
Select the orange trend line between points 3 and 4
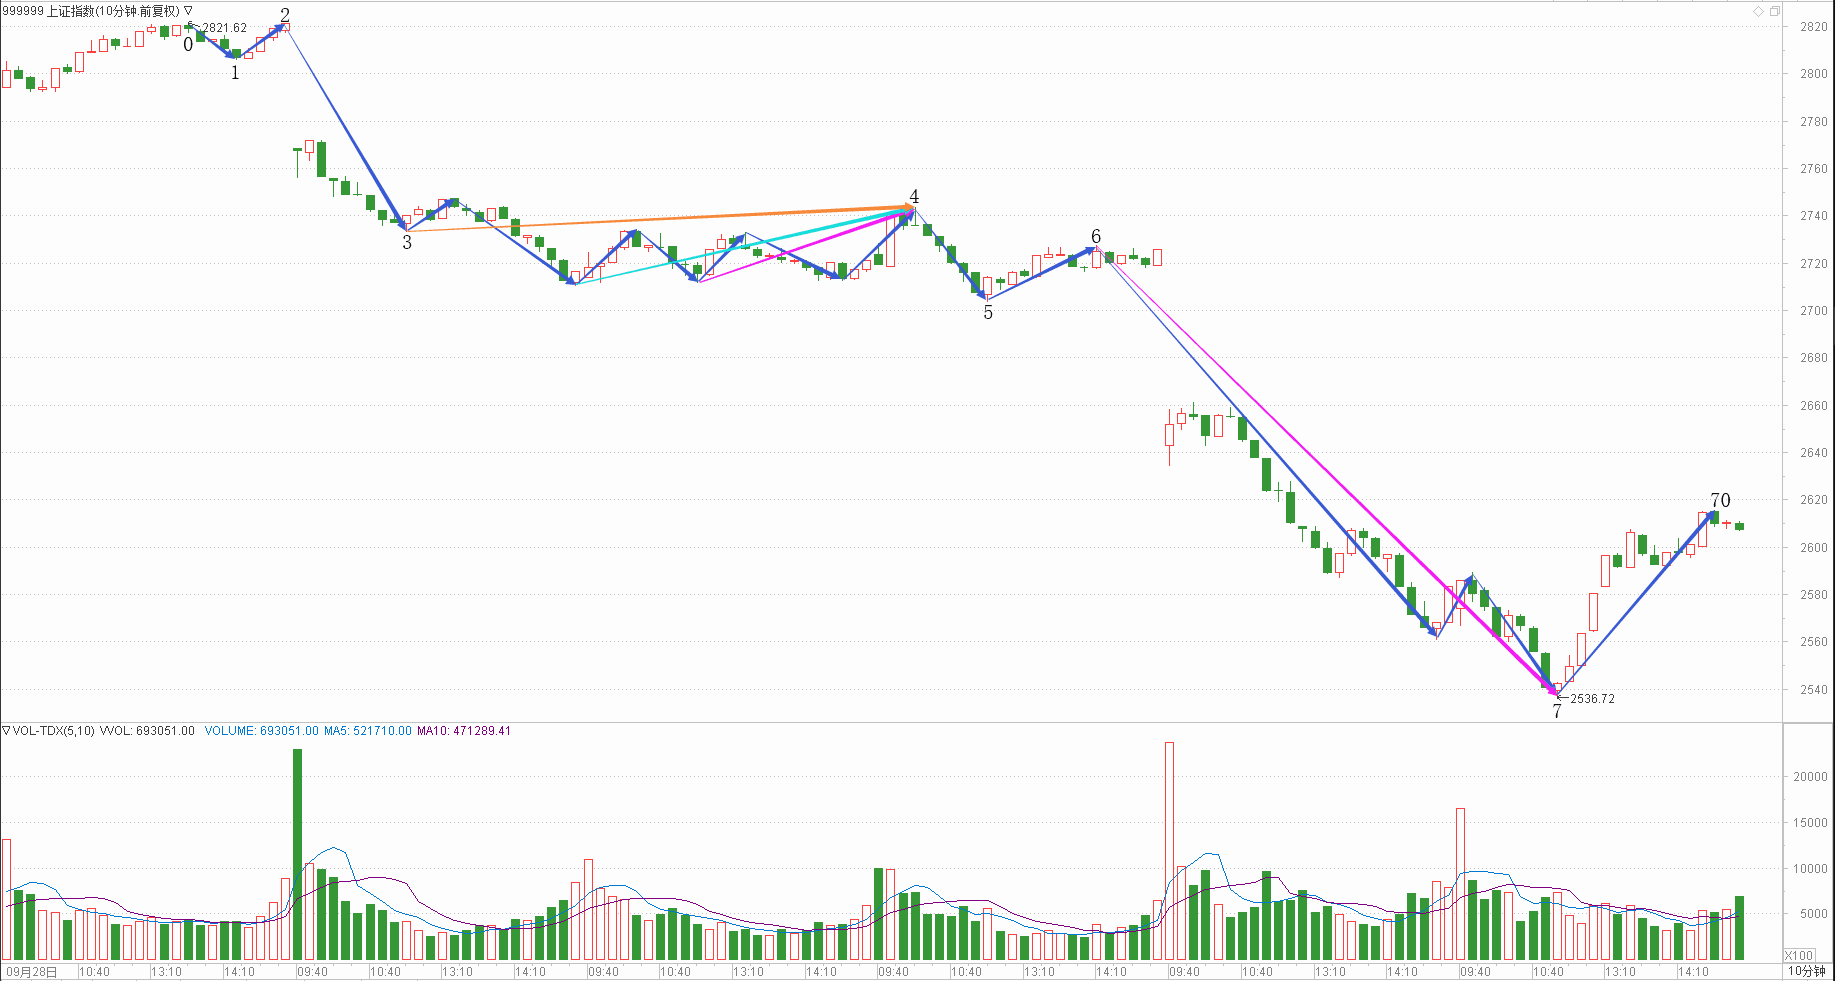[x=660, y=219]
